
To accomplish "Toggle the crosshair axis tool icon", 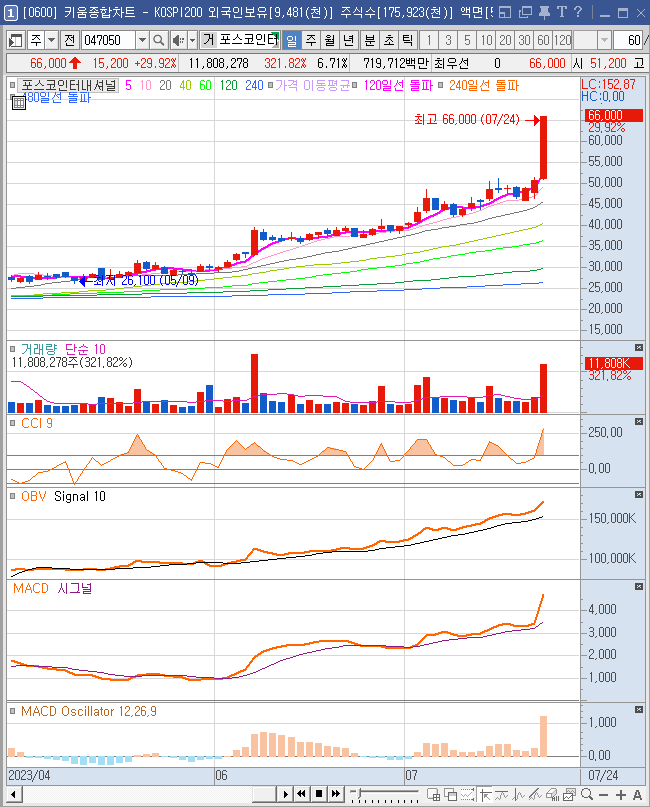I will coord(485,795).
